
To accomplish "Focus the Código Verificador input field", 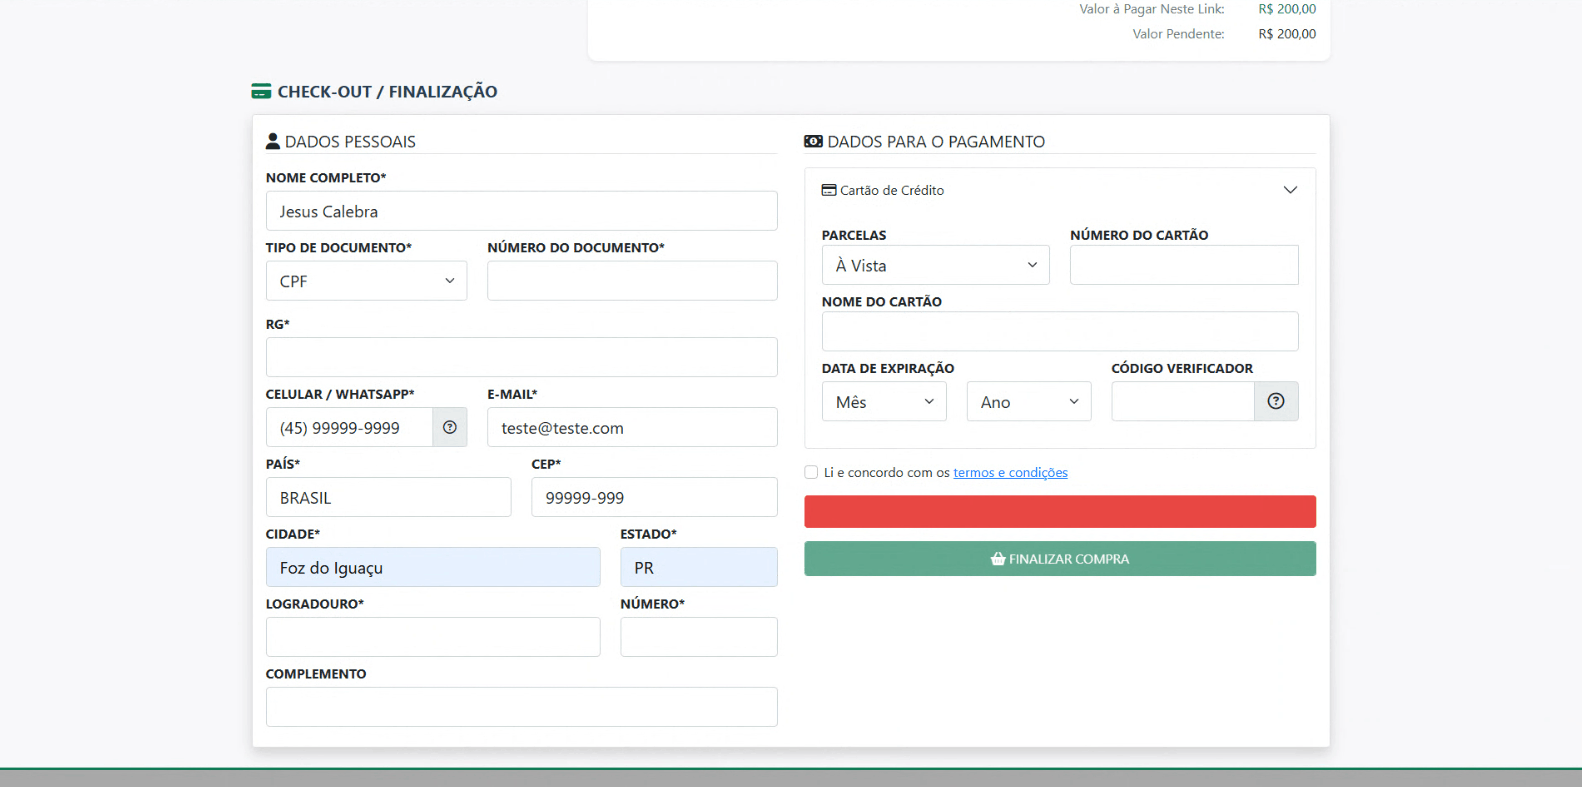I will 1183,401.
